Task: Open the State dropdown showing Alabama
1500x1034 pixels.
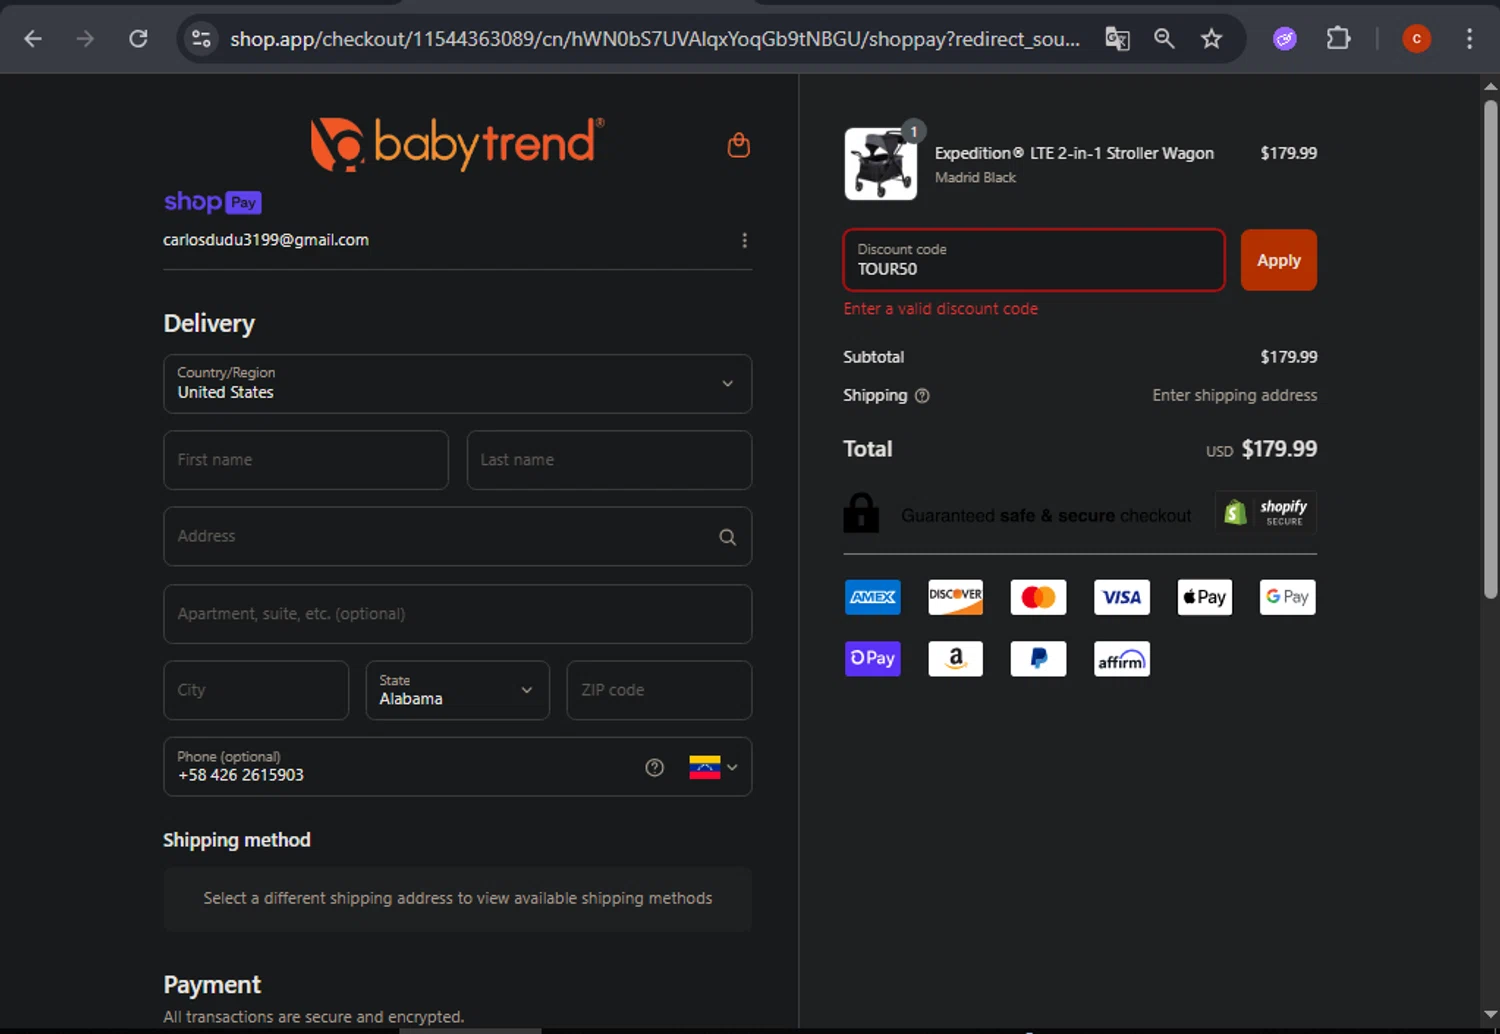Action: [458, 690]
